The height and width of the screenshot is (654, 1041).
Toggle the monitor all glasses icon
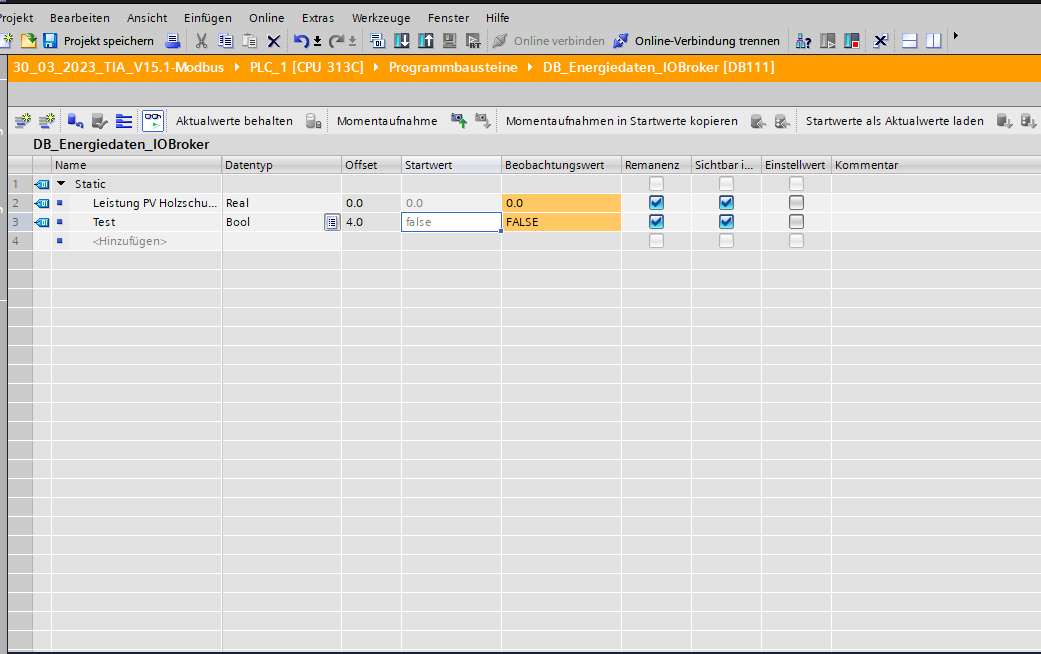[x=152, y=121]
